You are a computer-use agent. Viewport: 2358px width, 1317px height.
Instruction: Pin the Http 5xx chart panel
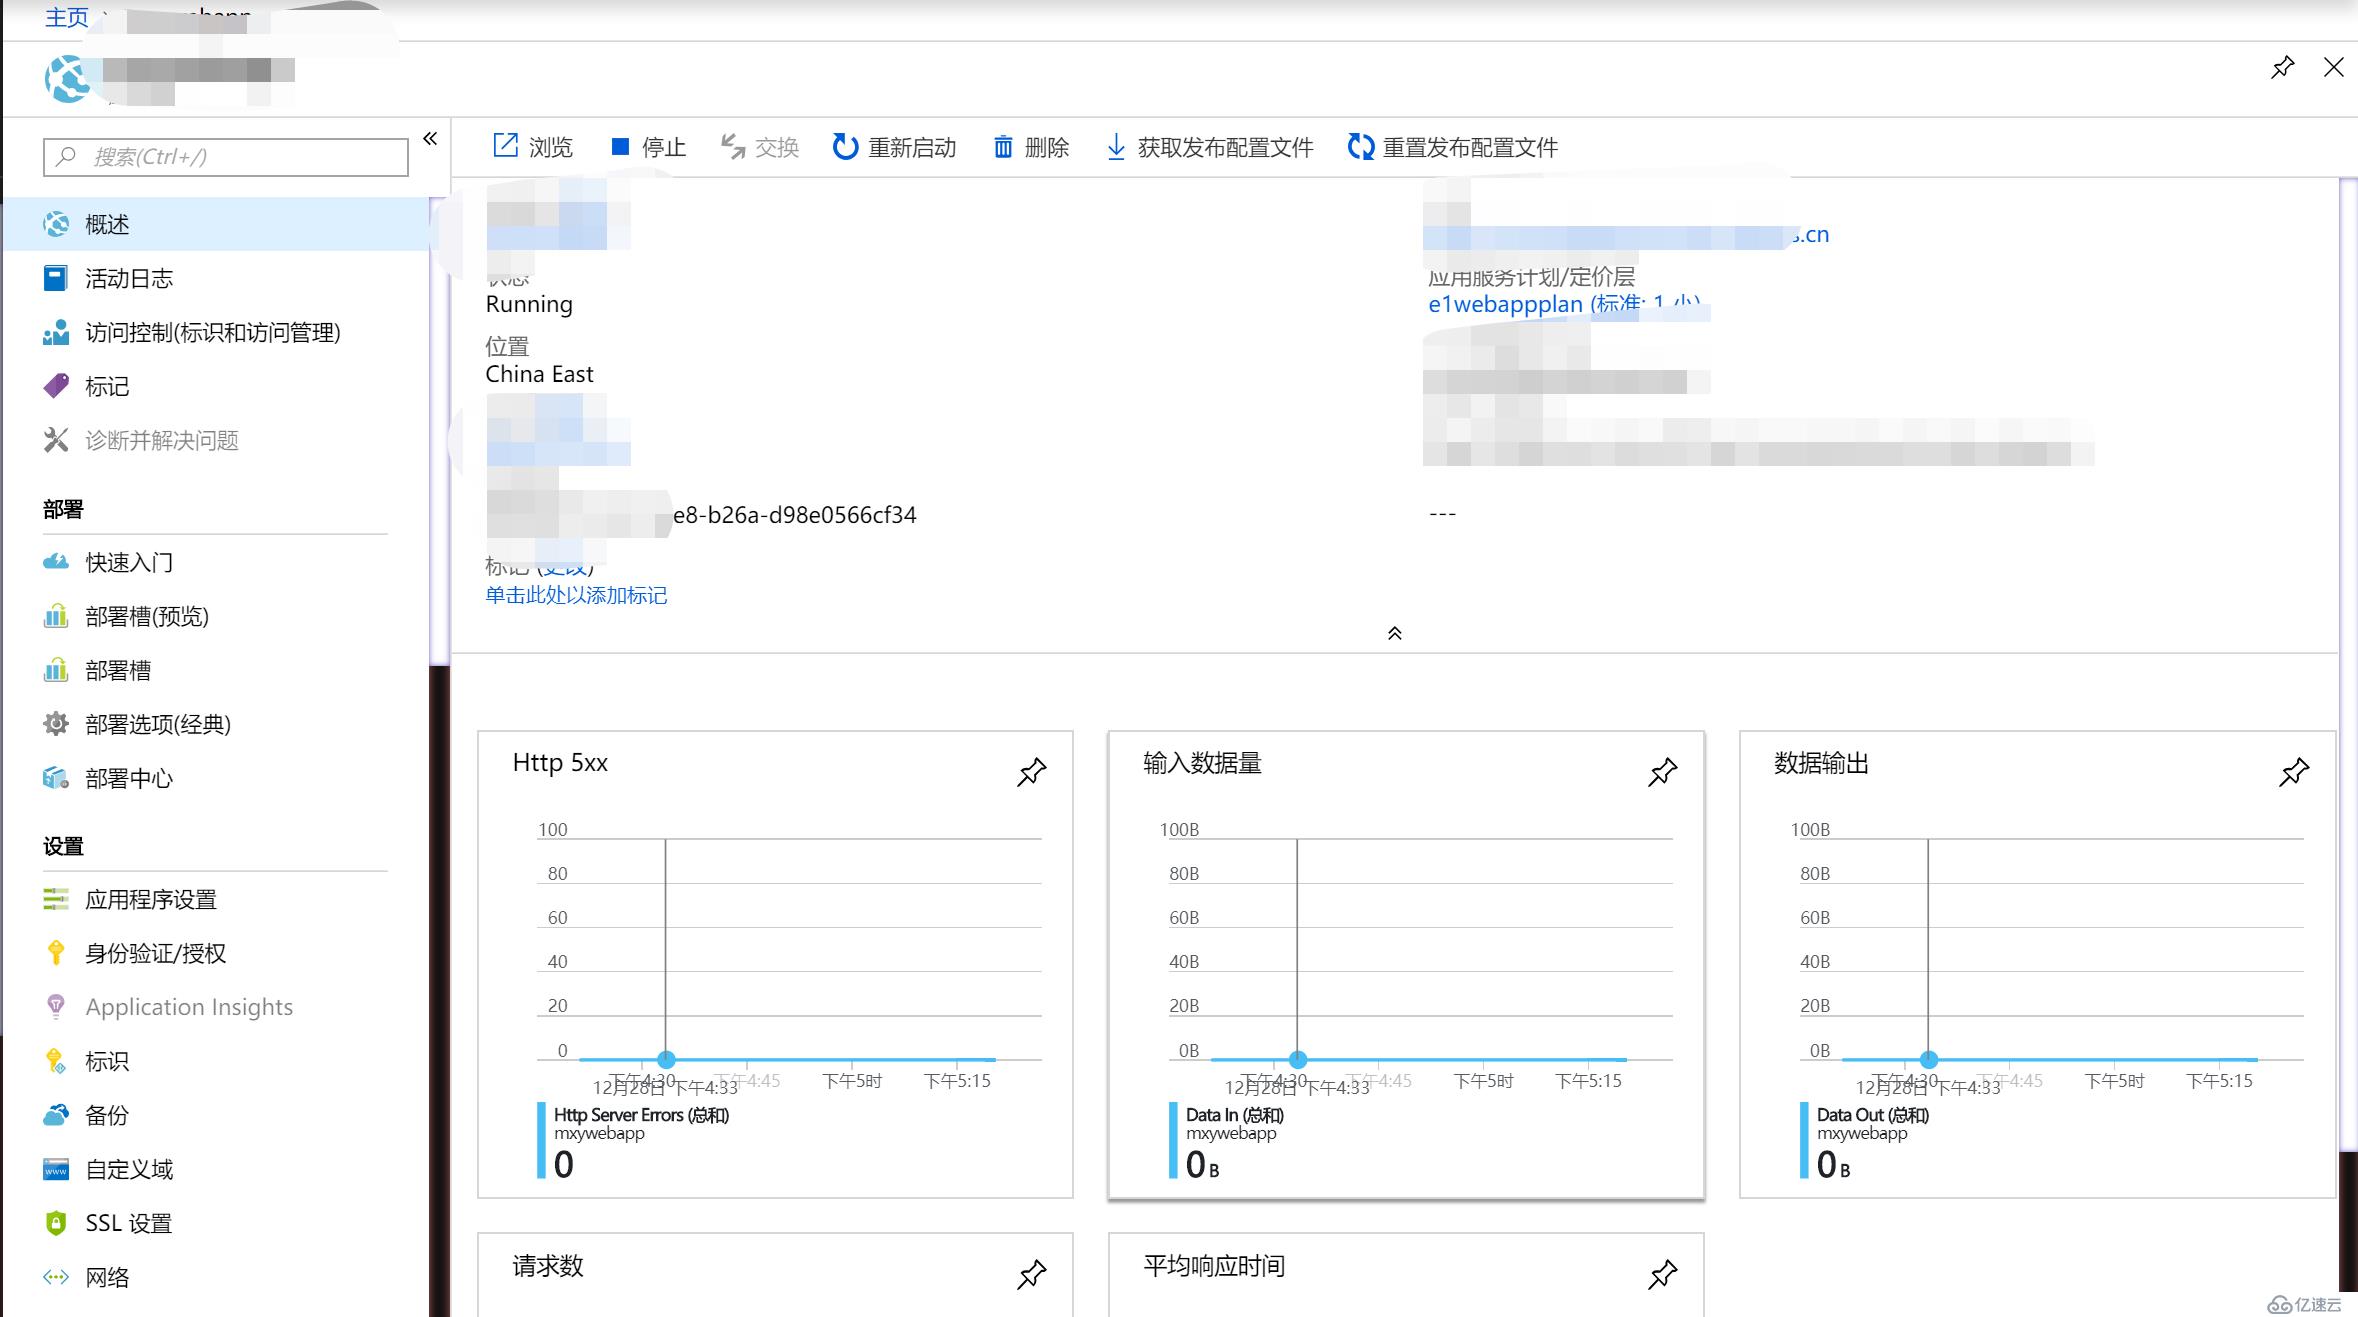[1032, 771]
